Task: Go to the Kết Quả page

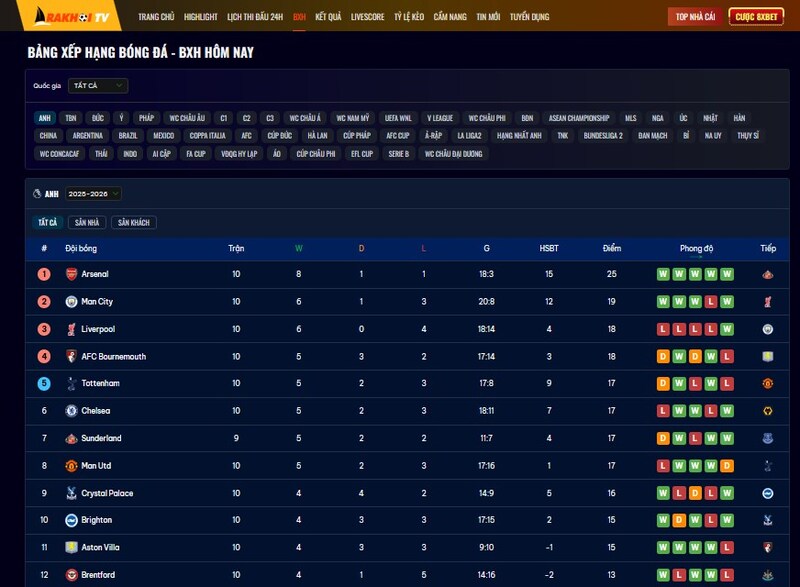Action: coord(328,17)
